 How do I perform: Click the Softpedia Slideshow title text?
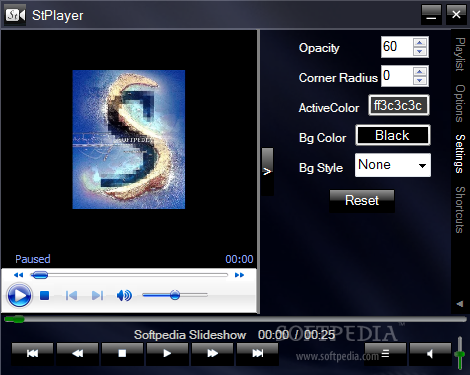coord(190,335)
